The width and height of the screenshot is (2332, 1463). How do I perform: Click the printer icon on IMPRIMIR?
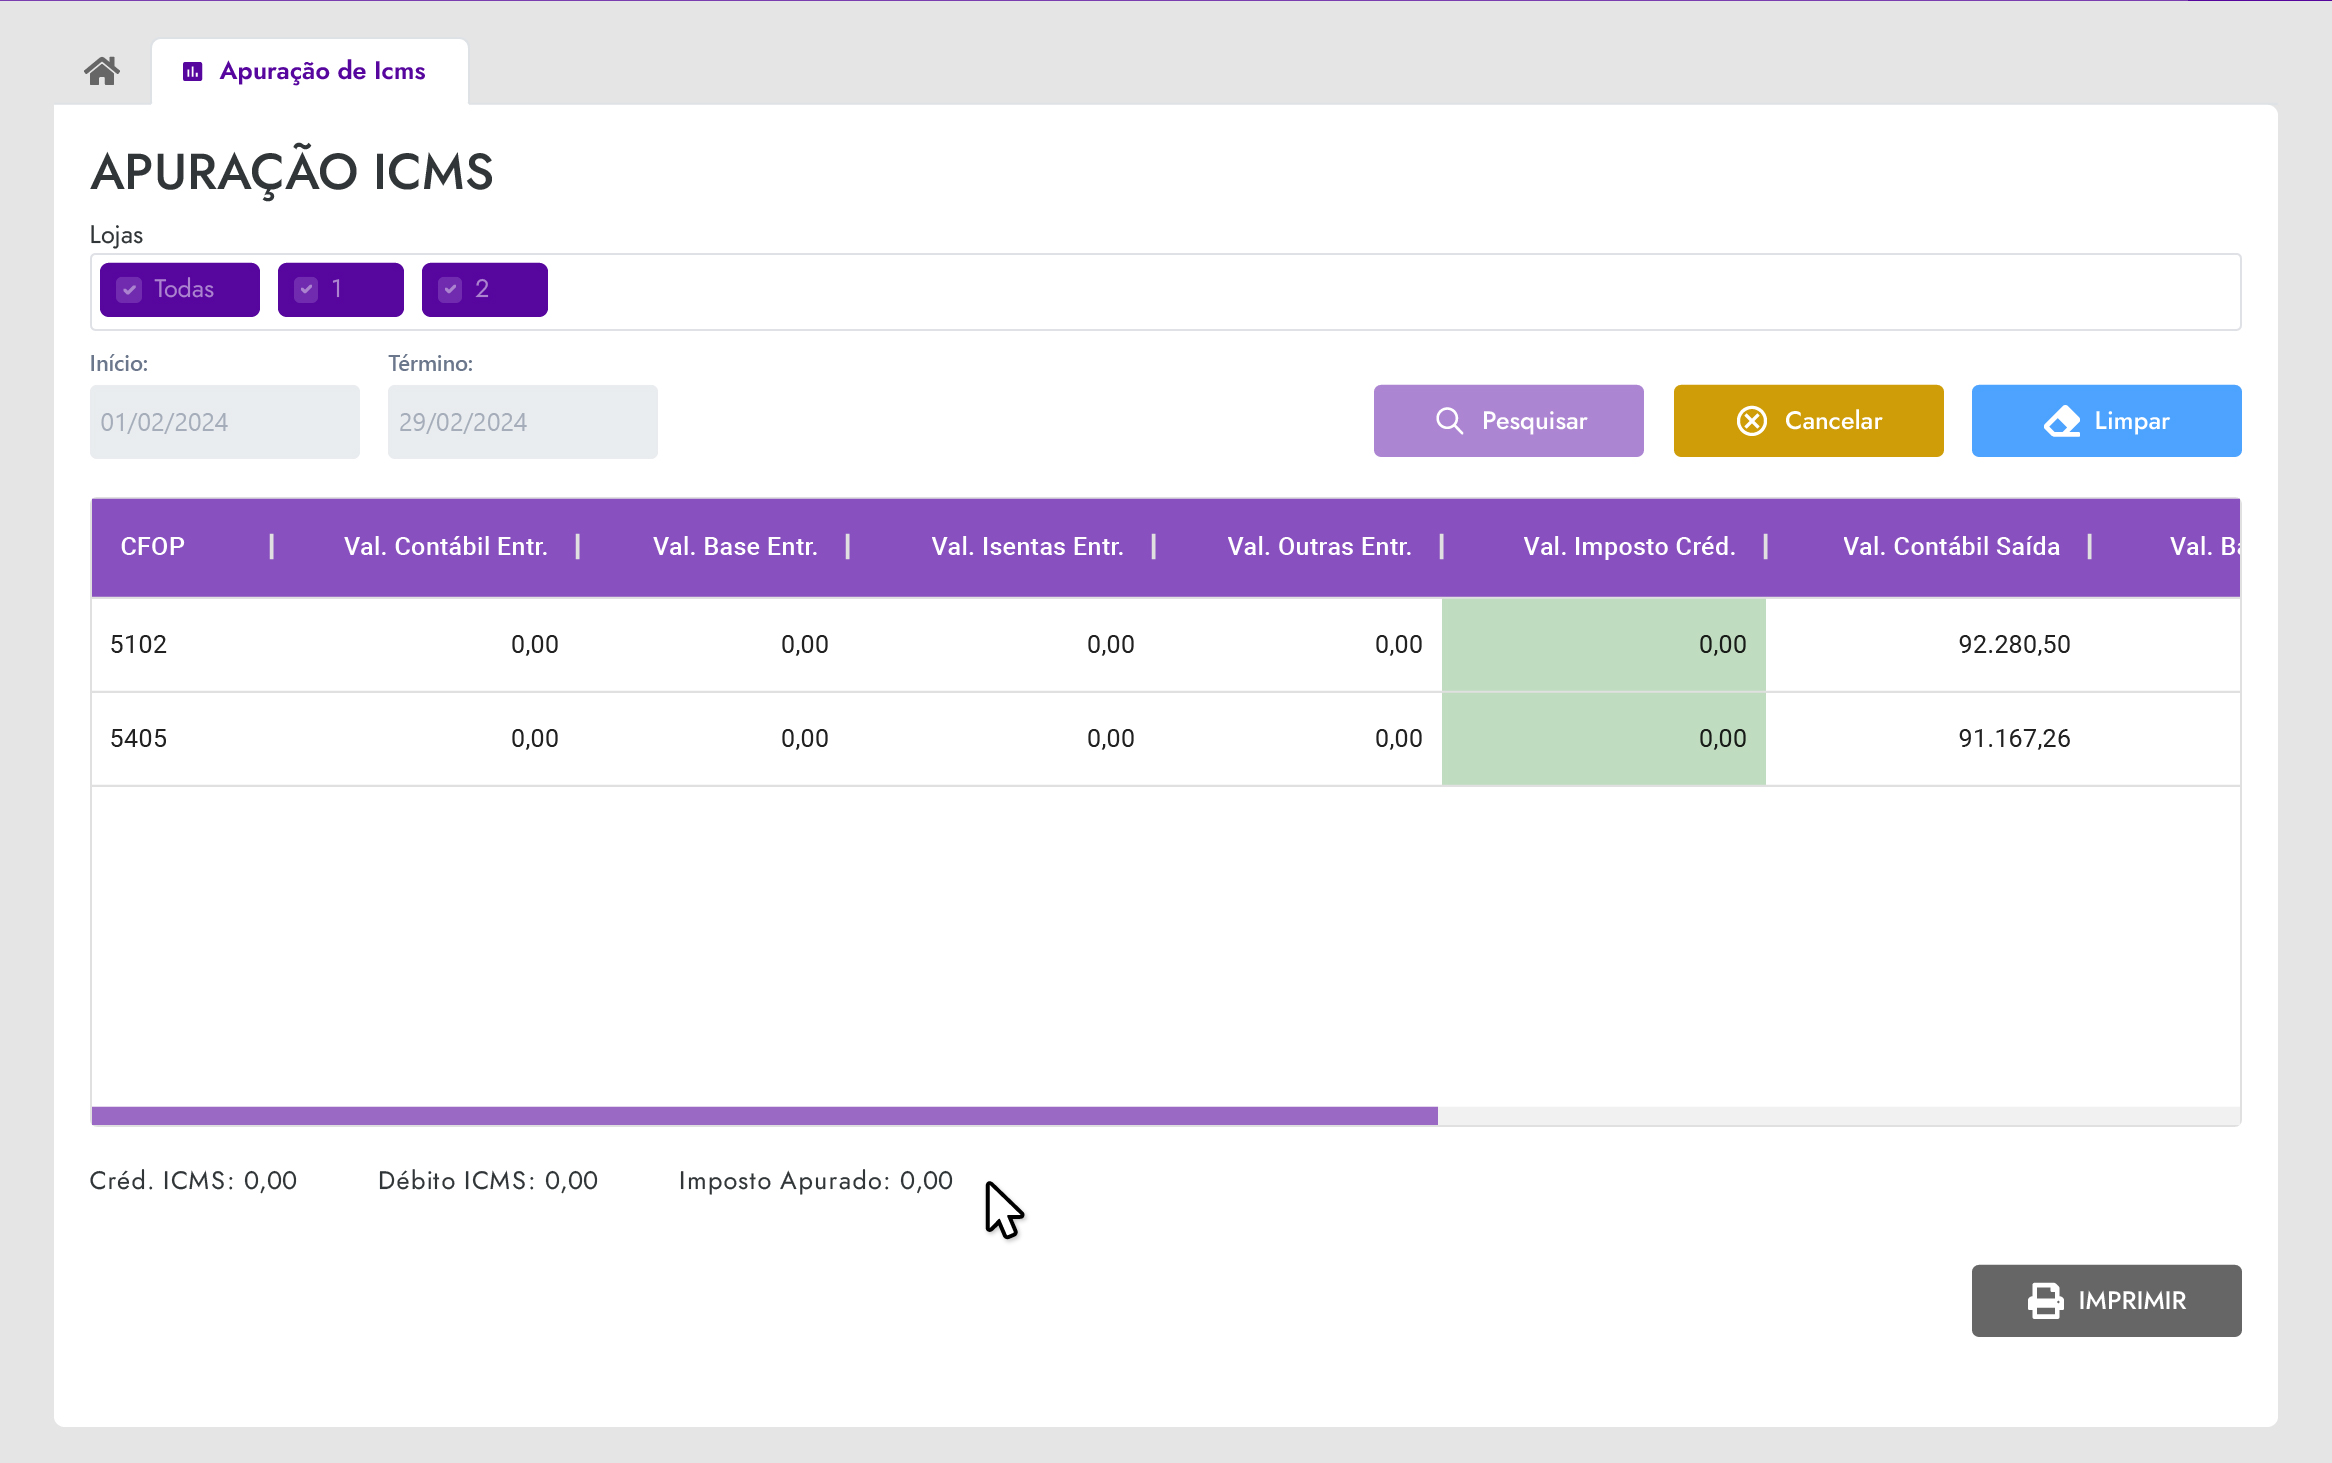point(2045,1301)
